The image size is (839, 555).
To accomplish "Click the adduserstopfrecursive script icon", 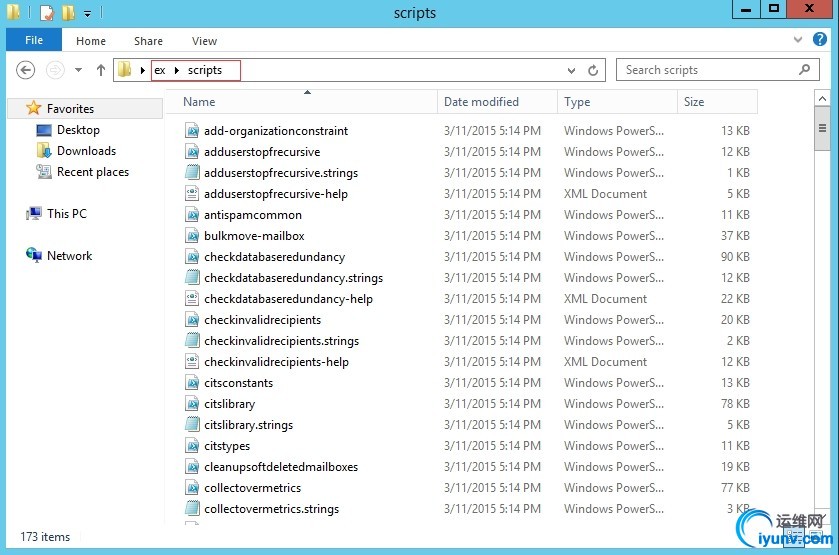I will coord(192,151).
